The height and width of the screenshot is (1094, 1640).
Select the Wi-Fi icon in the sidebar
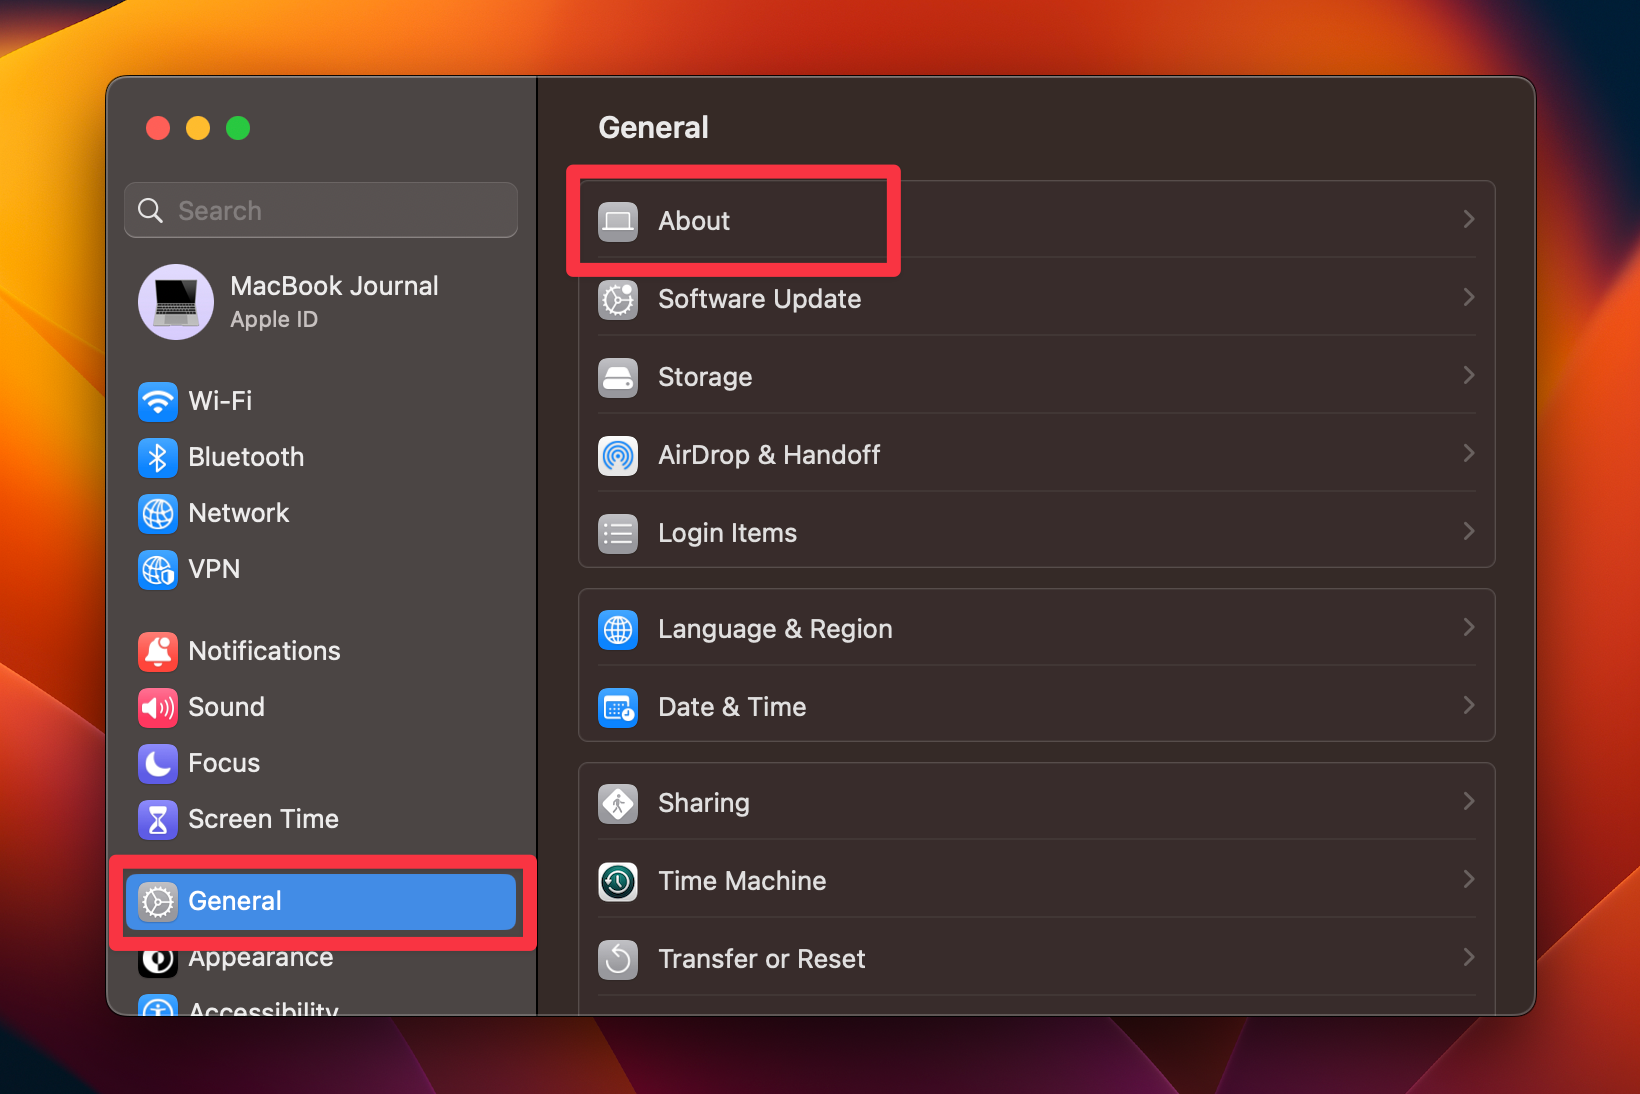point(157,401)
